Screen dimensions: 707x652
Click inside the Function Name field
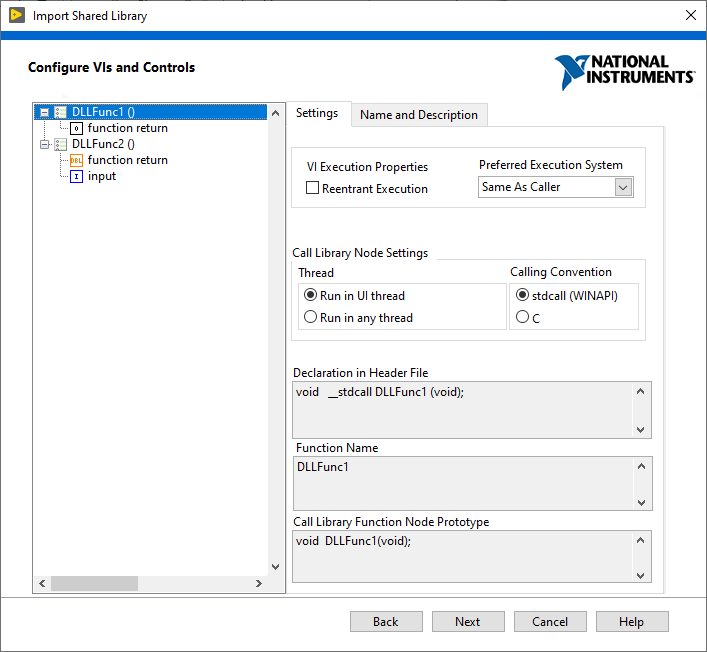(460, 482)
